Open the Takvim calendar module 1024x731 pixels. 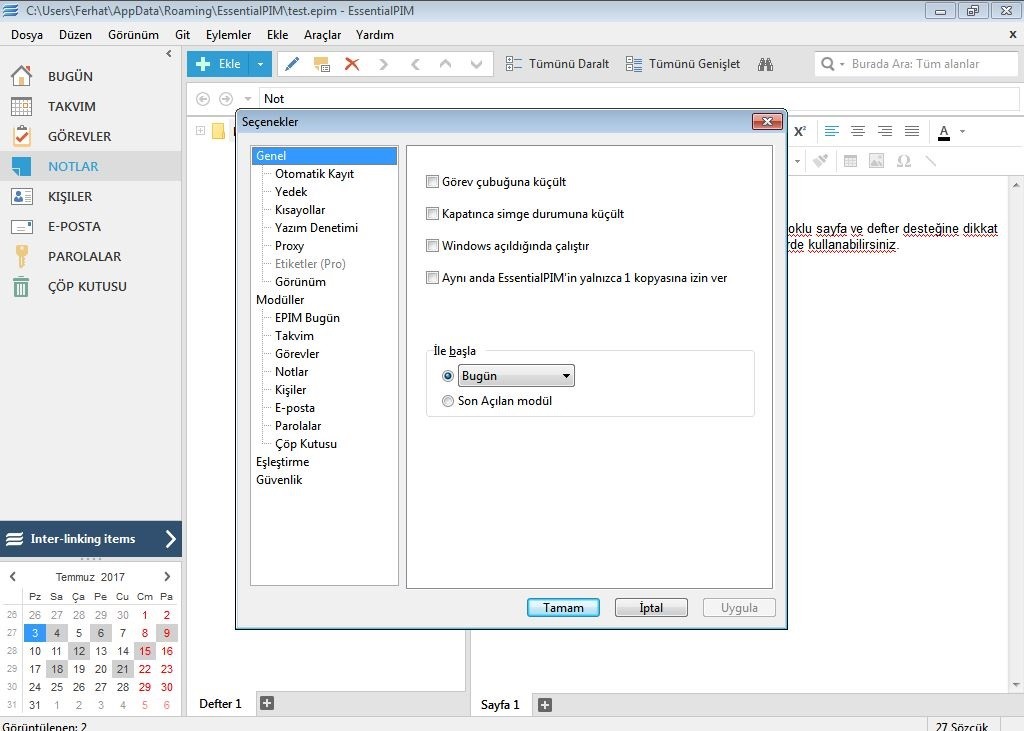coord(72,106)
